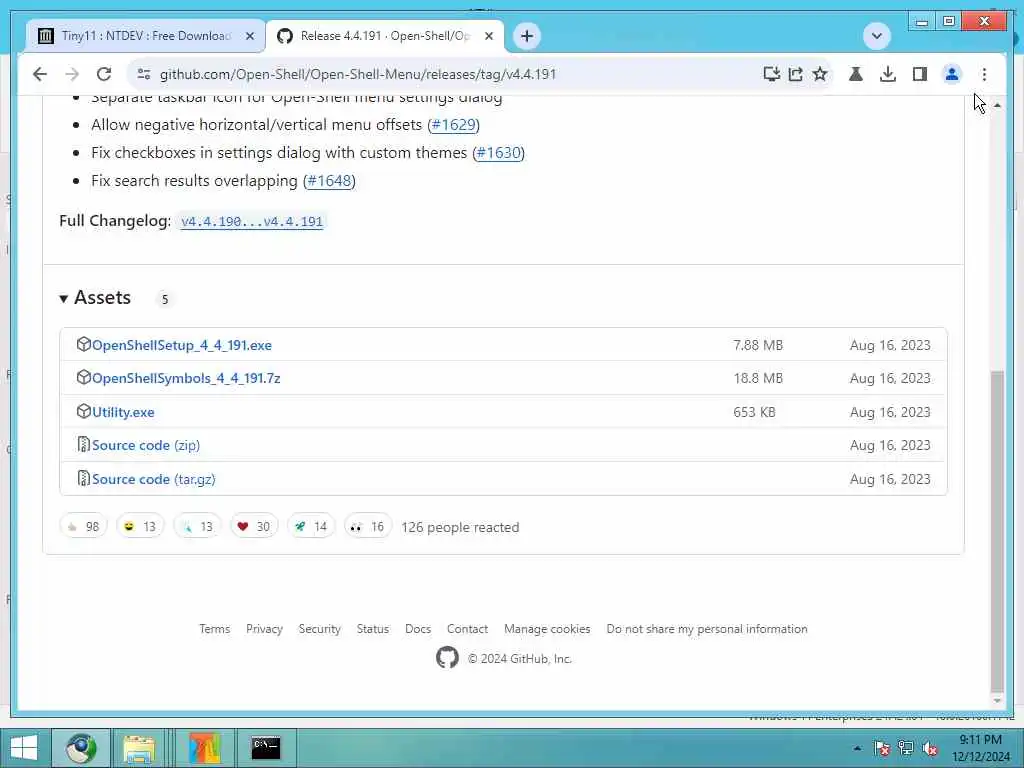Open File Explorer from taskbar
This screenshot has width=1024, height=768.
coord(138,748)
